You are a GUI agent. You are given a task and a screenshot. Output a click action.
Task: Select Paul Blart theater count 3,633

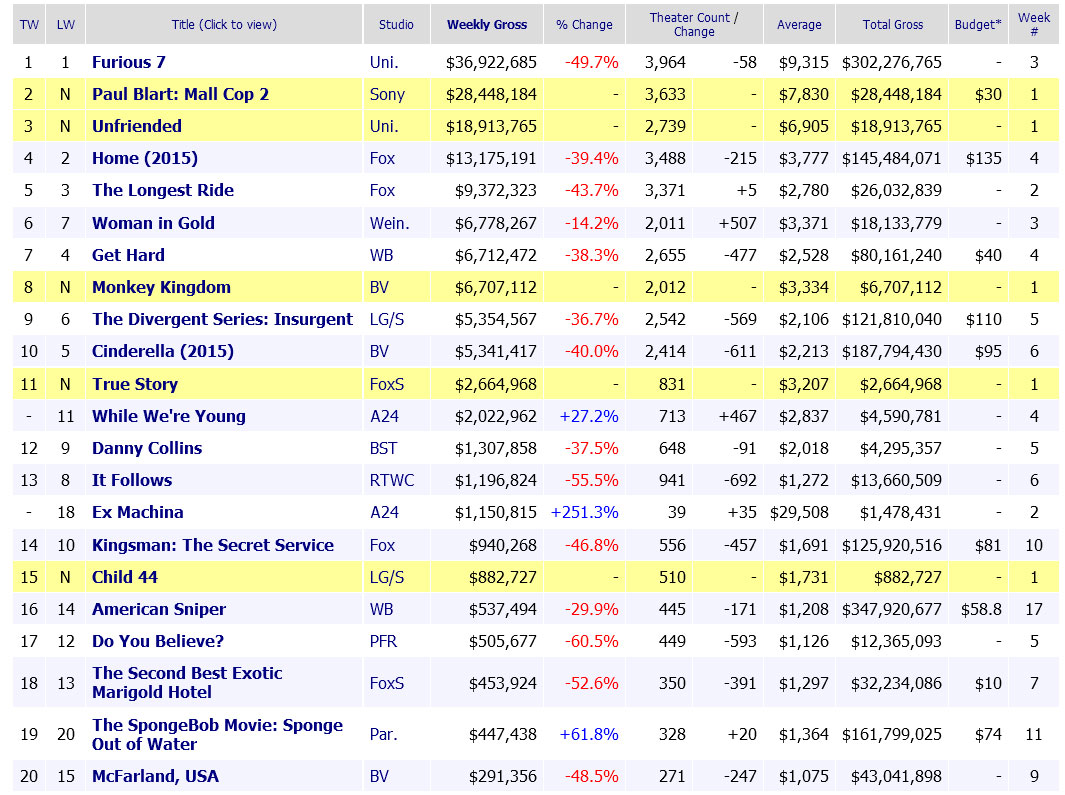point(665,94)
